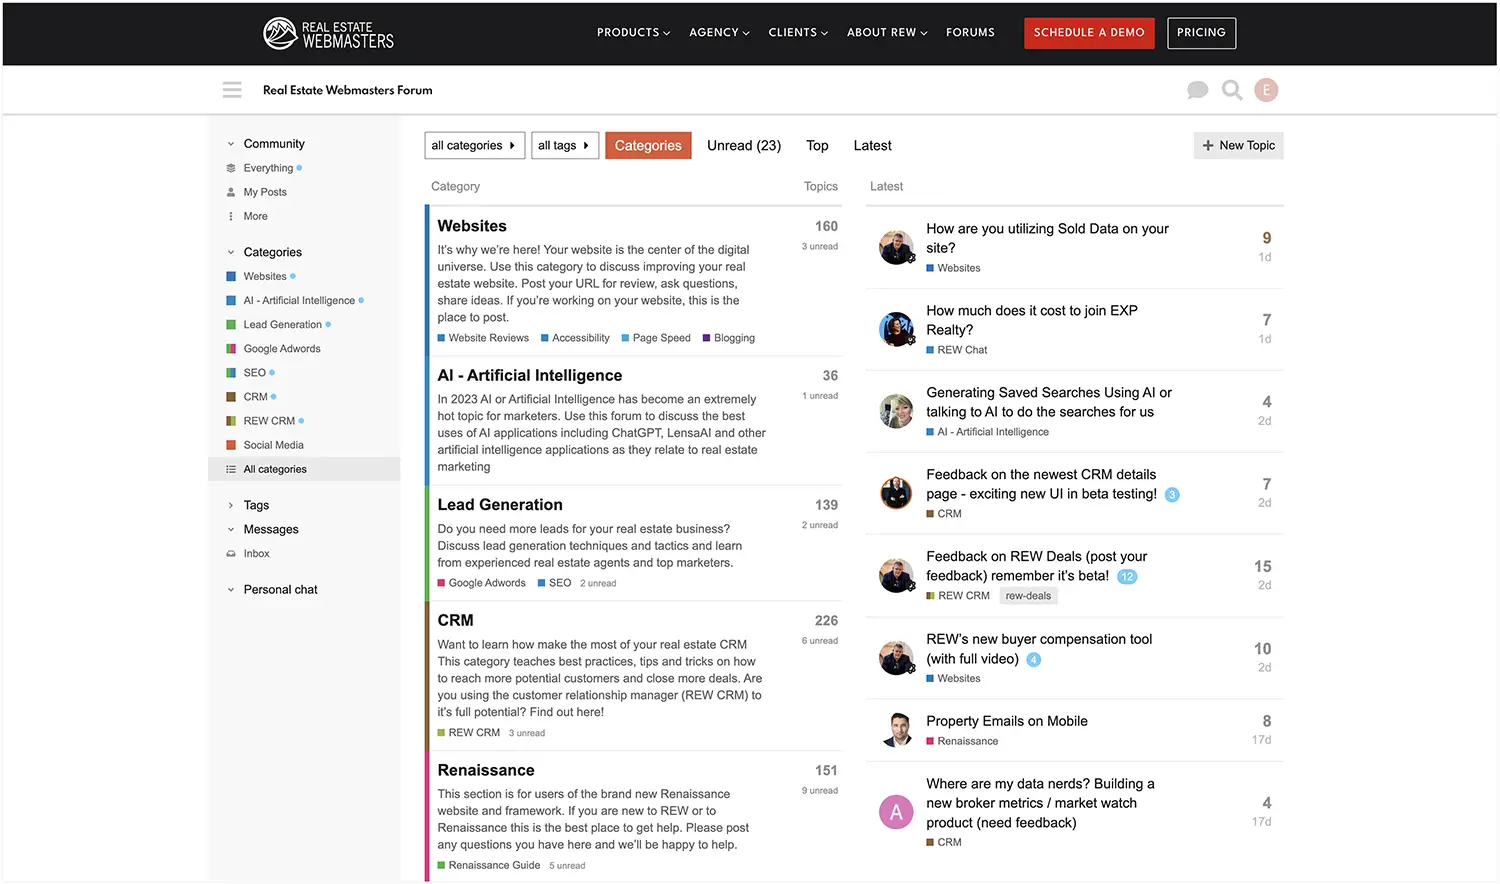Switch to the Unread (23) tab
1500x884 pixels.
tap(743, 145)
